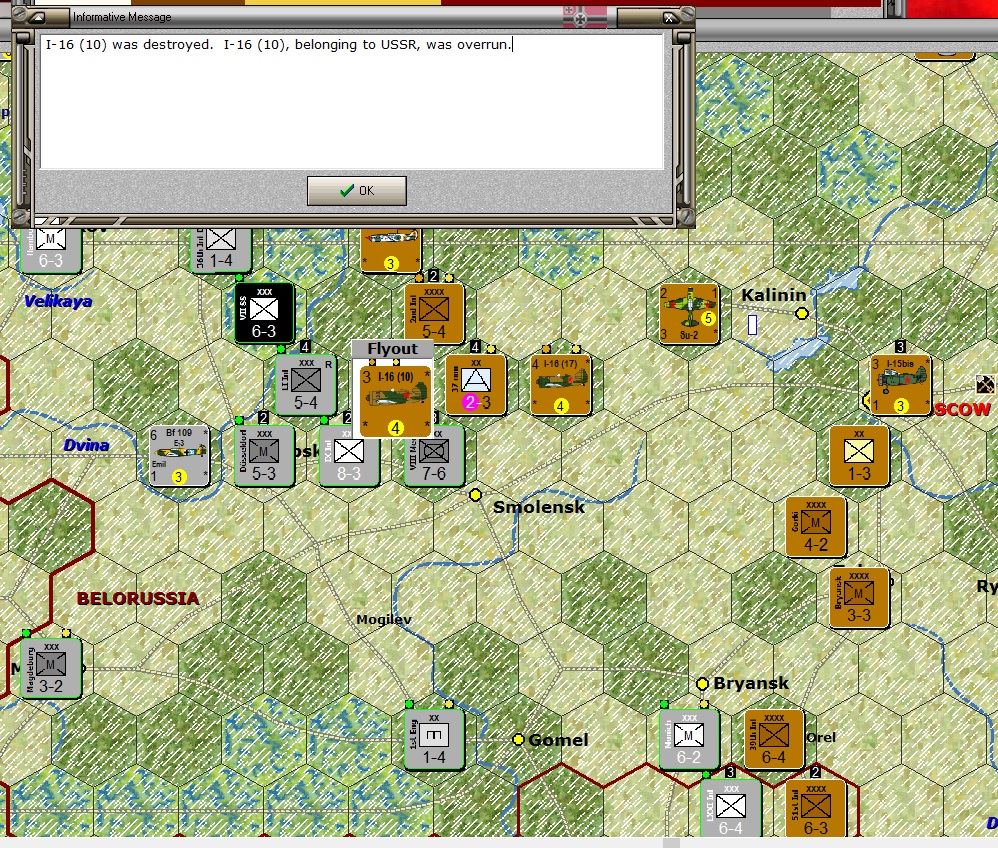
Task: Select the 51st Inf 6-3 Soviet army
Action: pyautogui.click(x=816, y=808)
